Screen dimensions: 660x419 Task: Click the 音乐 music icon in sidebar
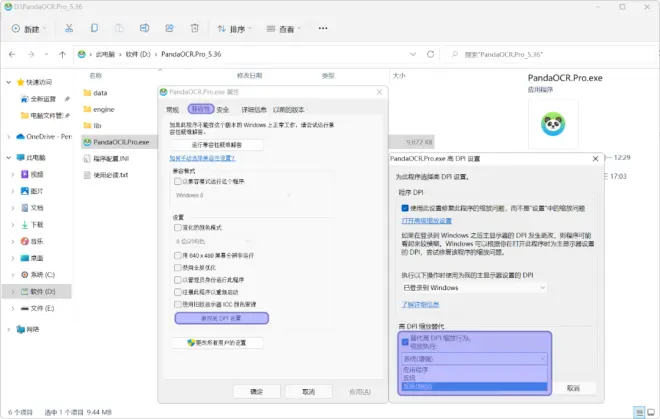[x=25, y=241]
